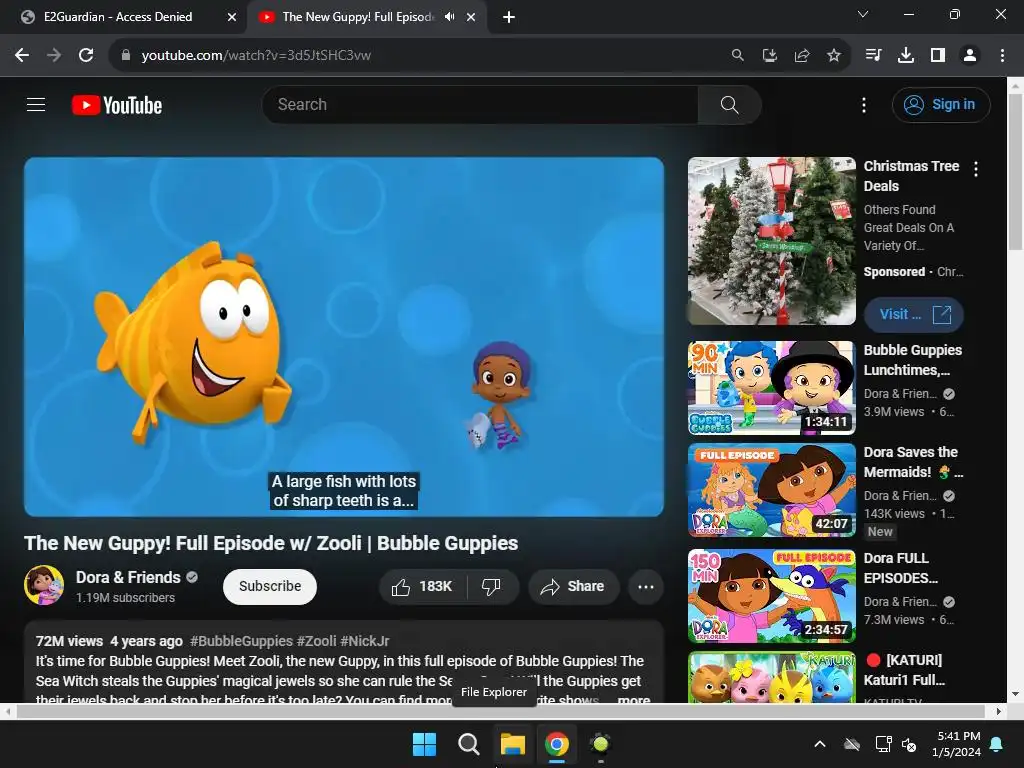Focus the YouTube Search input field

coord(480,104)
